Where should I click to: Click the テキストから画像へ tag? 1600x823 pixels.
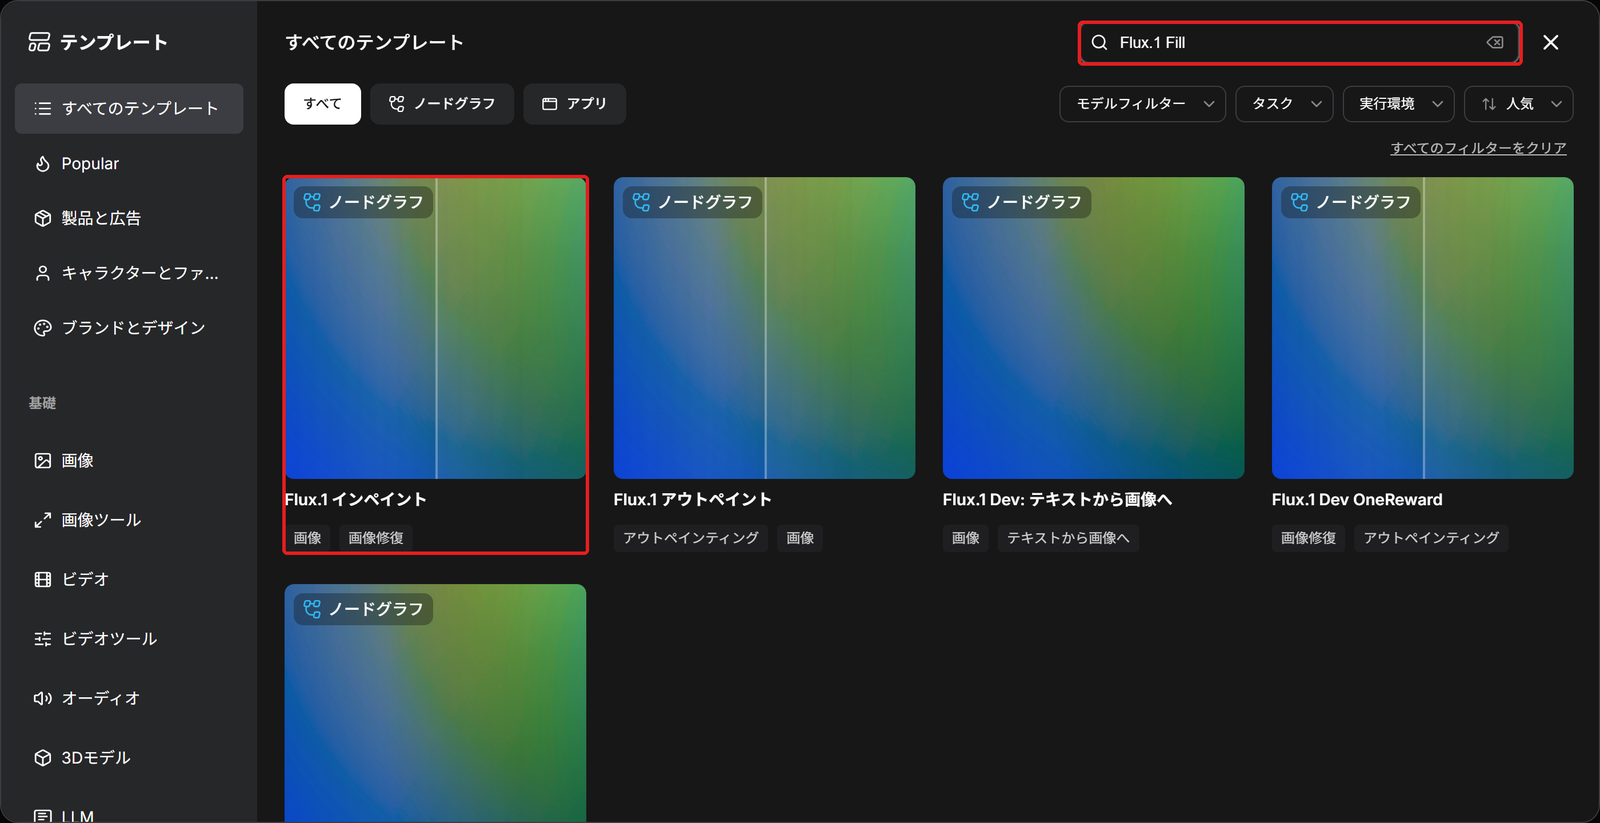coord(1068,538)
